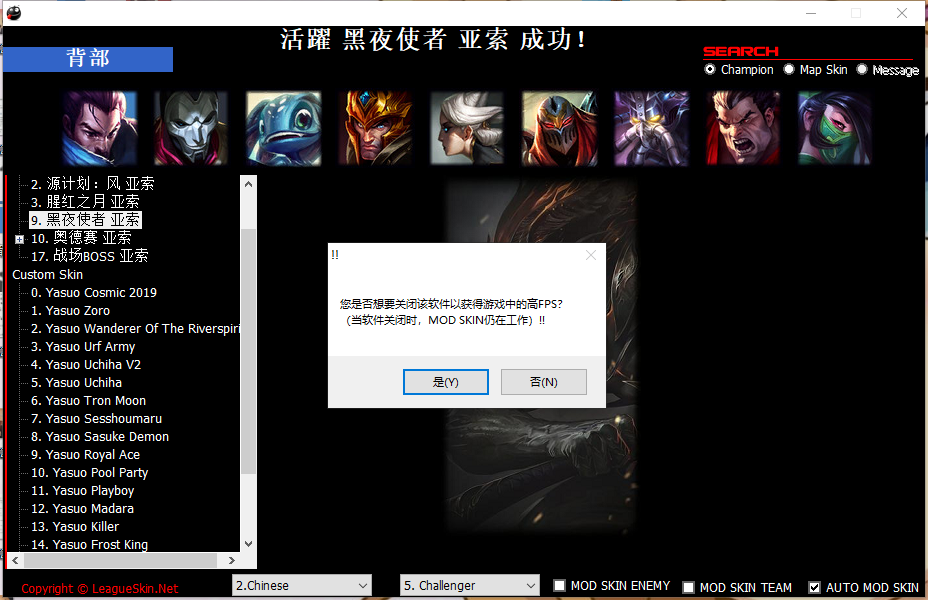Select skin 9. 黑夜使者 亚索
This screenshot has width=928, height=600.
coord(85,220)
